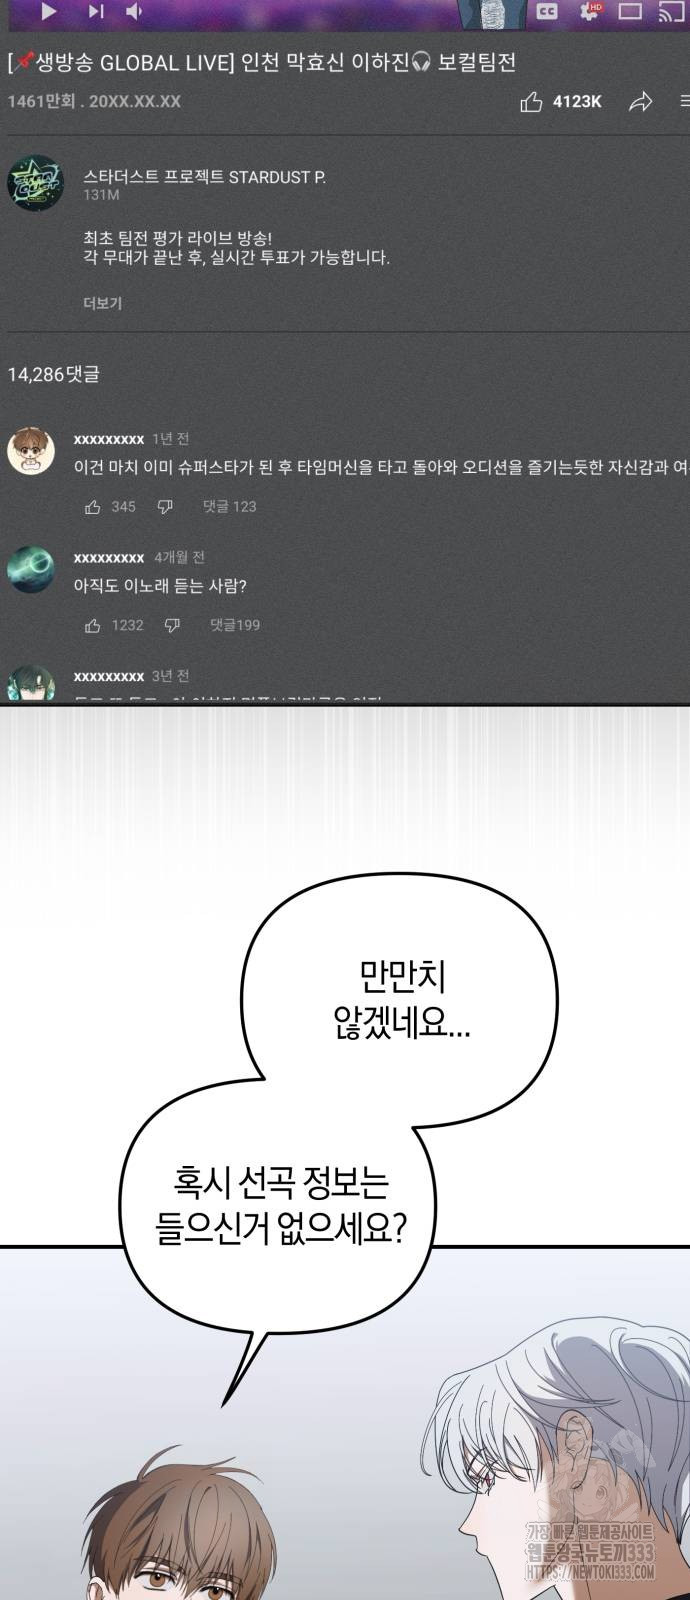
Task: Open the 스타더스트 프로젝트 STARDUST P. channel name
Action: click(204, 177)
